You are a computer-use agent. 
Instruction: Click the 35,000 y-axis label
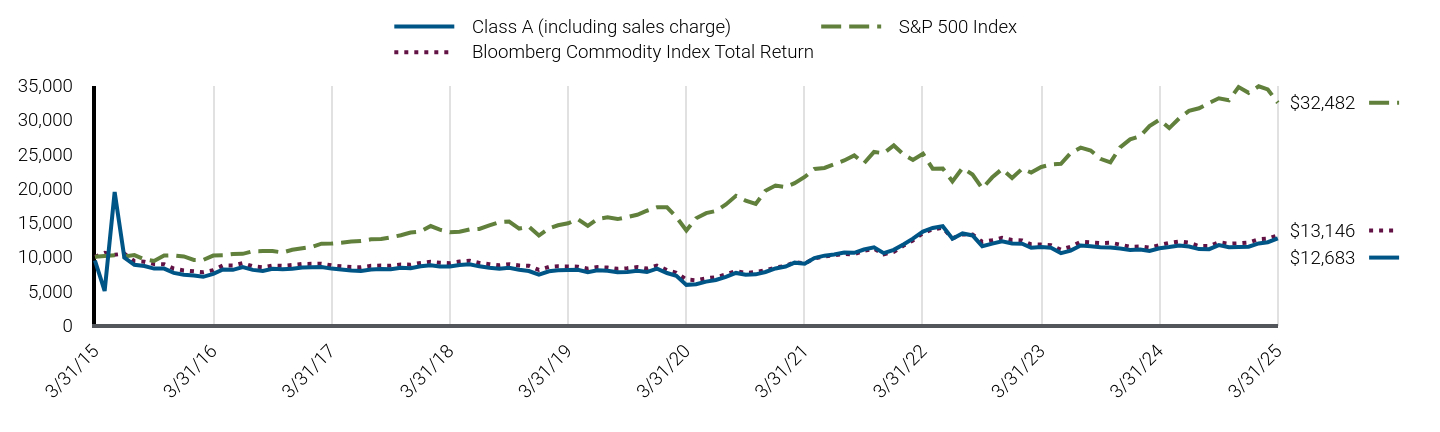click(47, 86)
